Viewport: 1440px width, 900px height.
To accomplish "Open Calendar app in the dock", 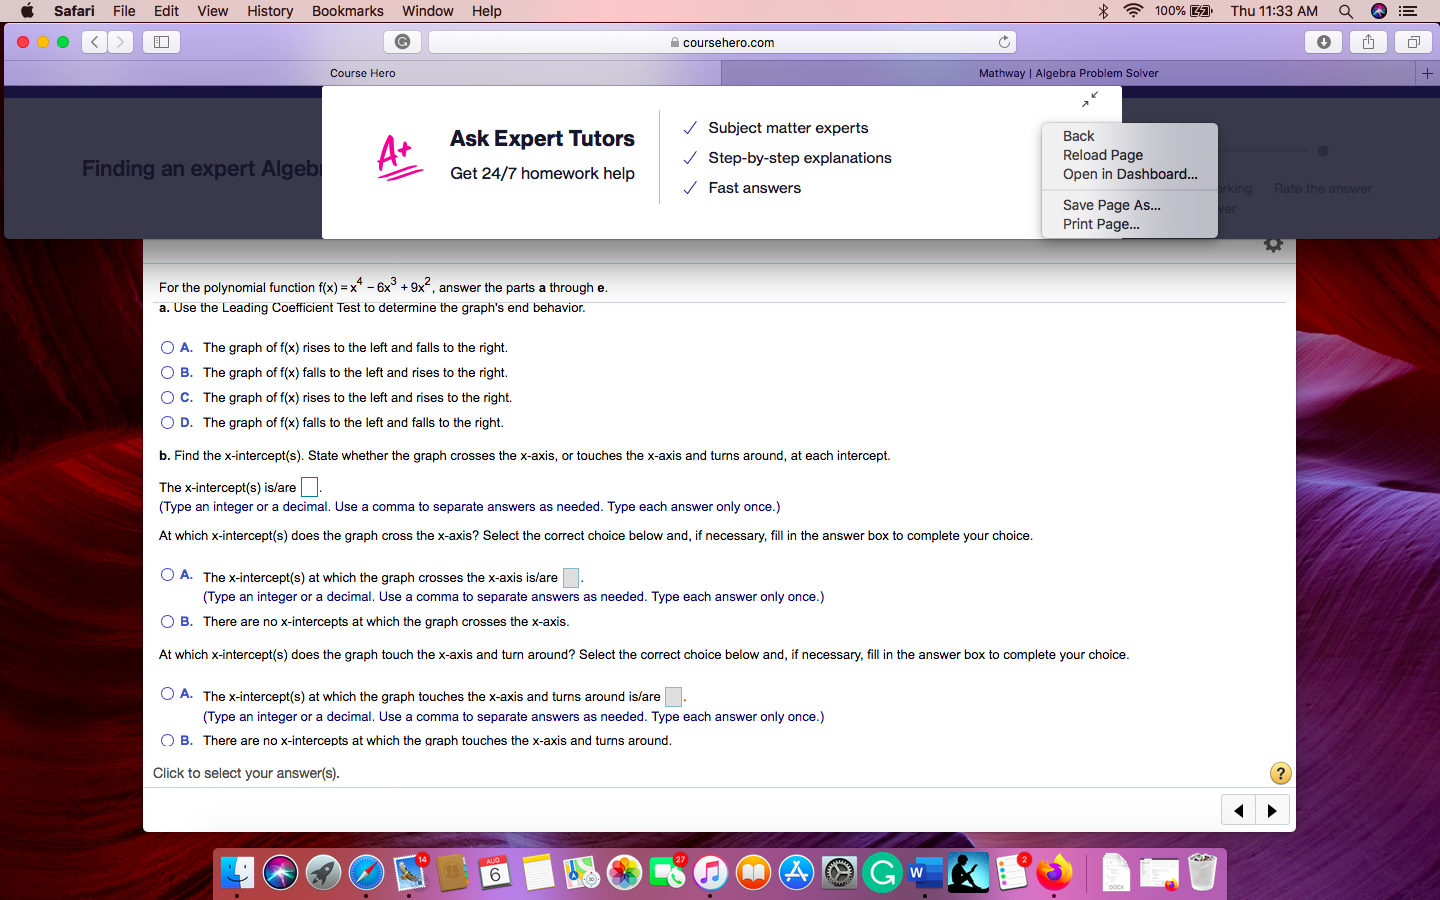I will pyautogui.click(x=494, y=873).
